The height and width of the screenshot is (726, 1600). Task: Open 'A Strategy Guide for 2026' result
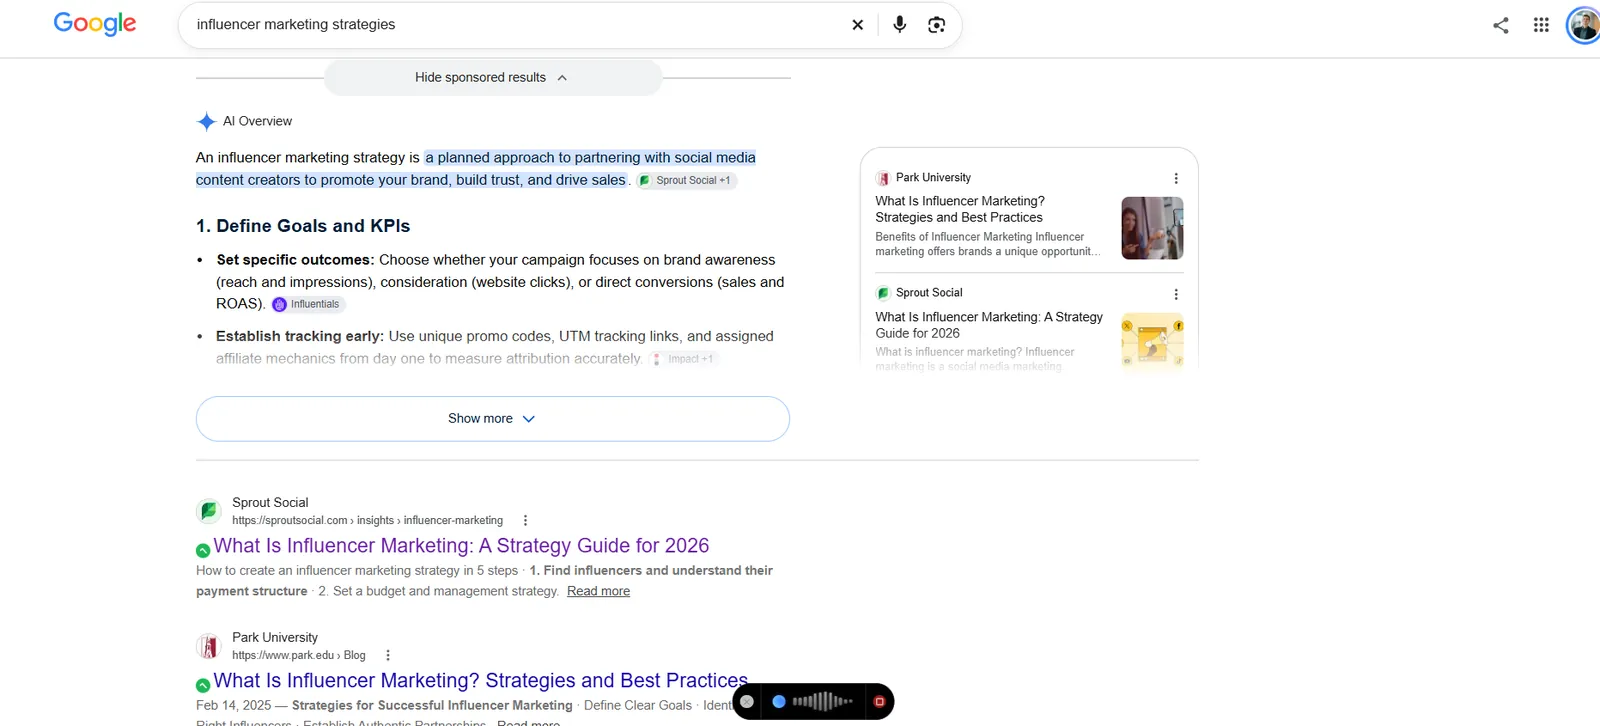click(x=461, y=545)
